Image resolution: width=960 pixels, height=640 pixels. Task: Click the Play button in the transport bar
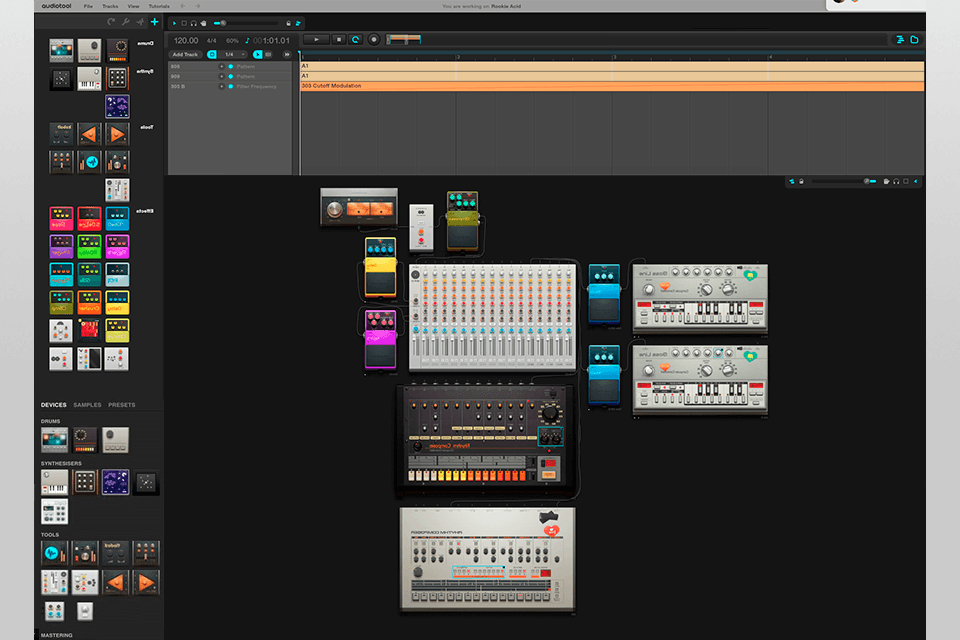tap(316, 39)
